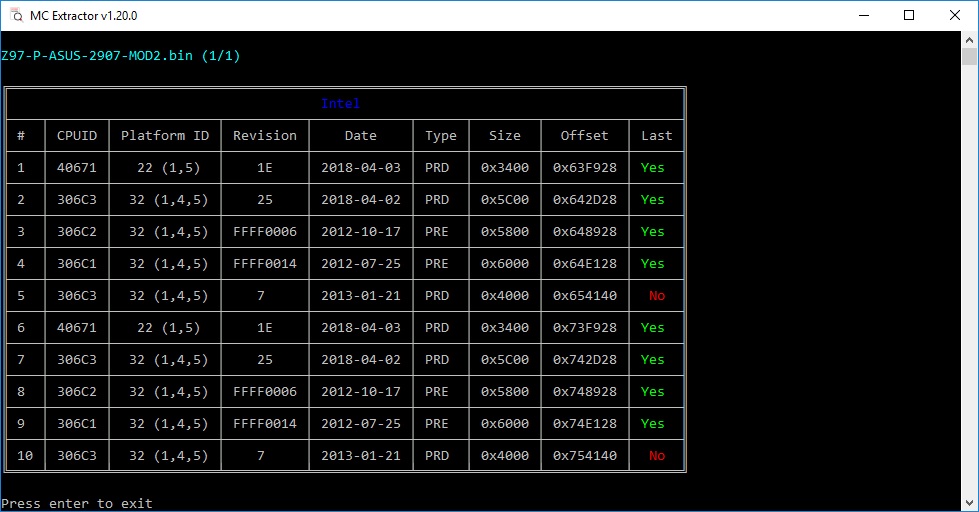
Task: Click the MC Extractor v1.20.0 window title
Action: tap(84, 16)
